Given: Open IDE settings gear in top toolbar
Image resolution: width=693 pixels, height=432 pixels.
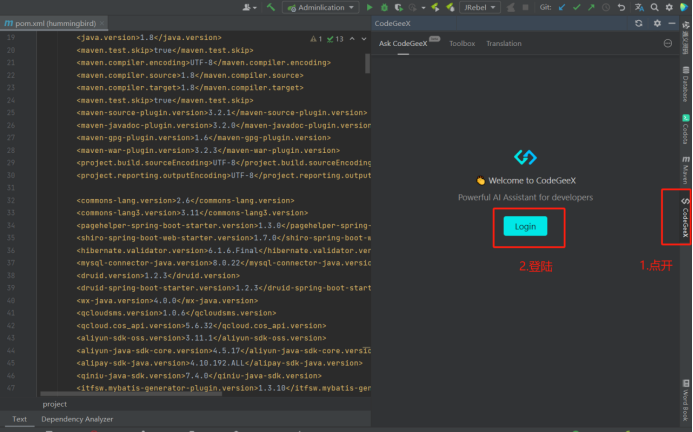Looking at the screenshot, I should pos(669,7).
